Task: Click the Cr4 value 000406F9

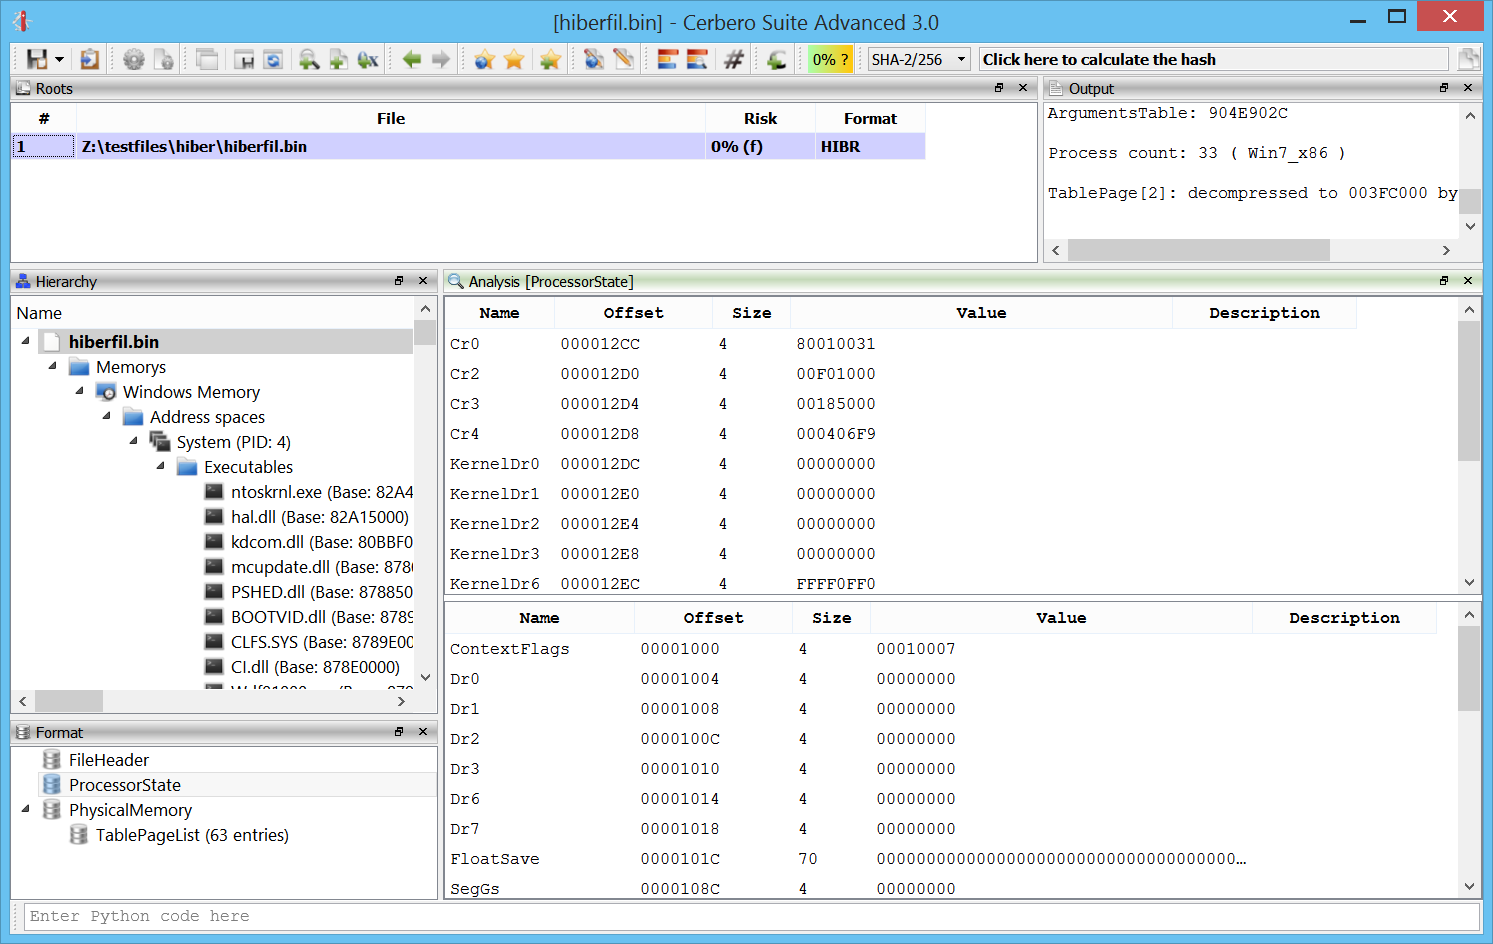Action: pos(835,434)
